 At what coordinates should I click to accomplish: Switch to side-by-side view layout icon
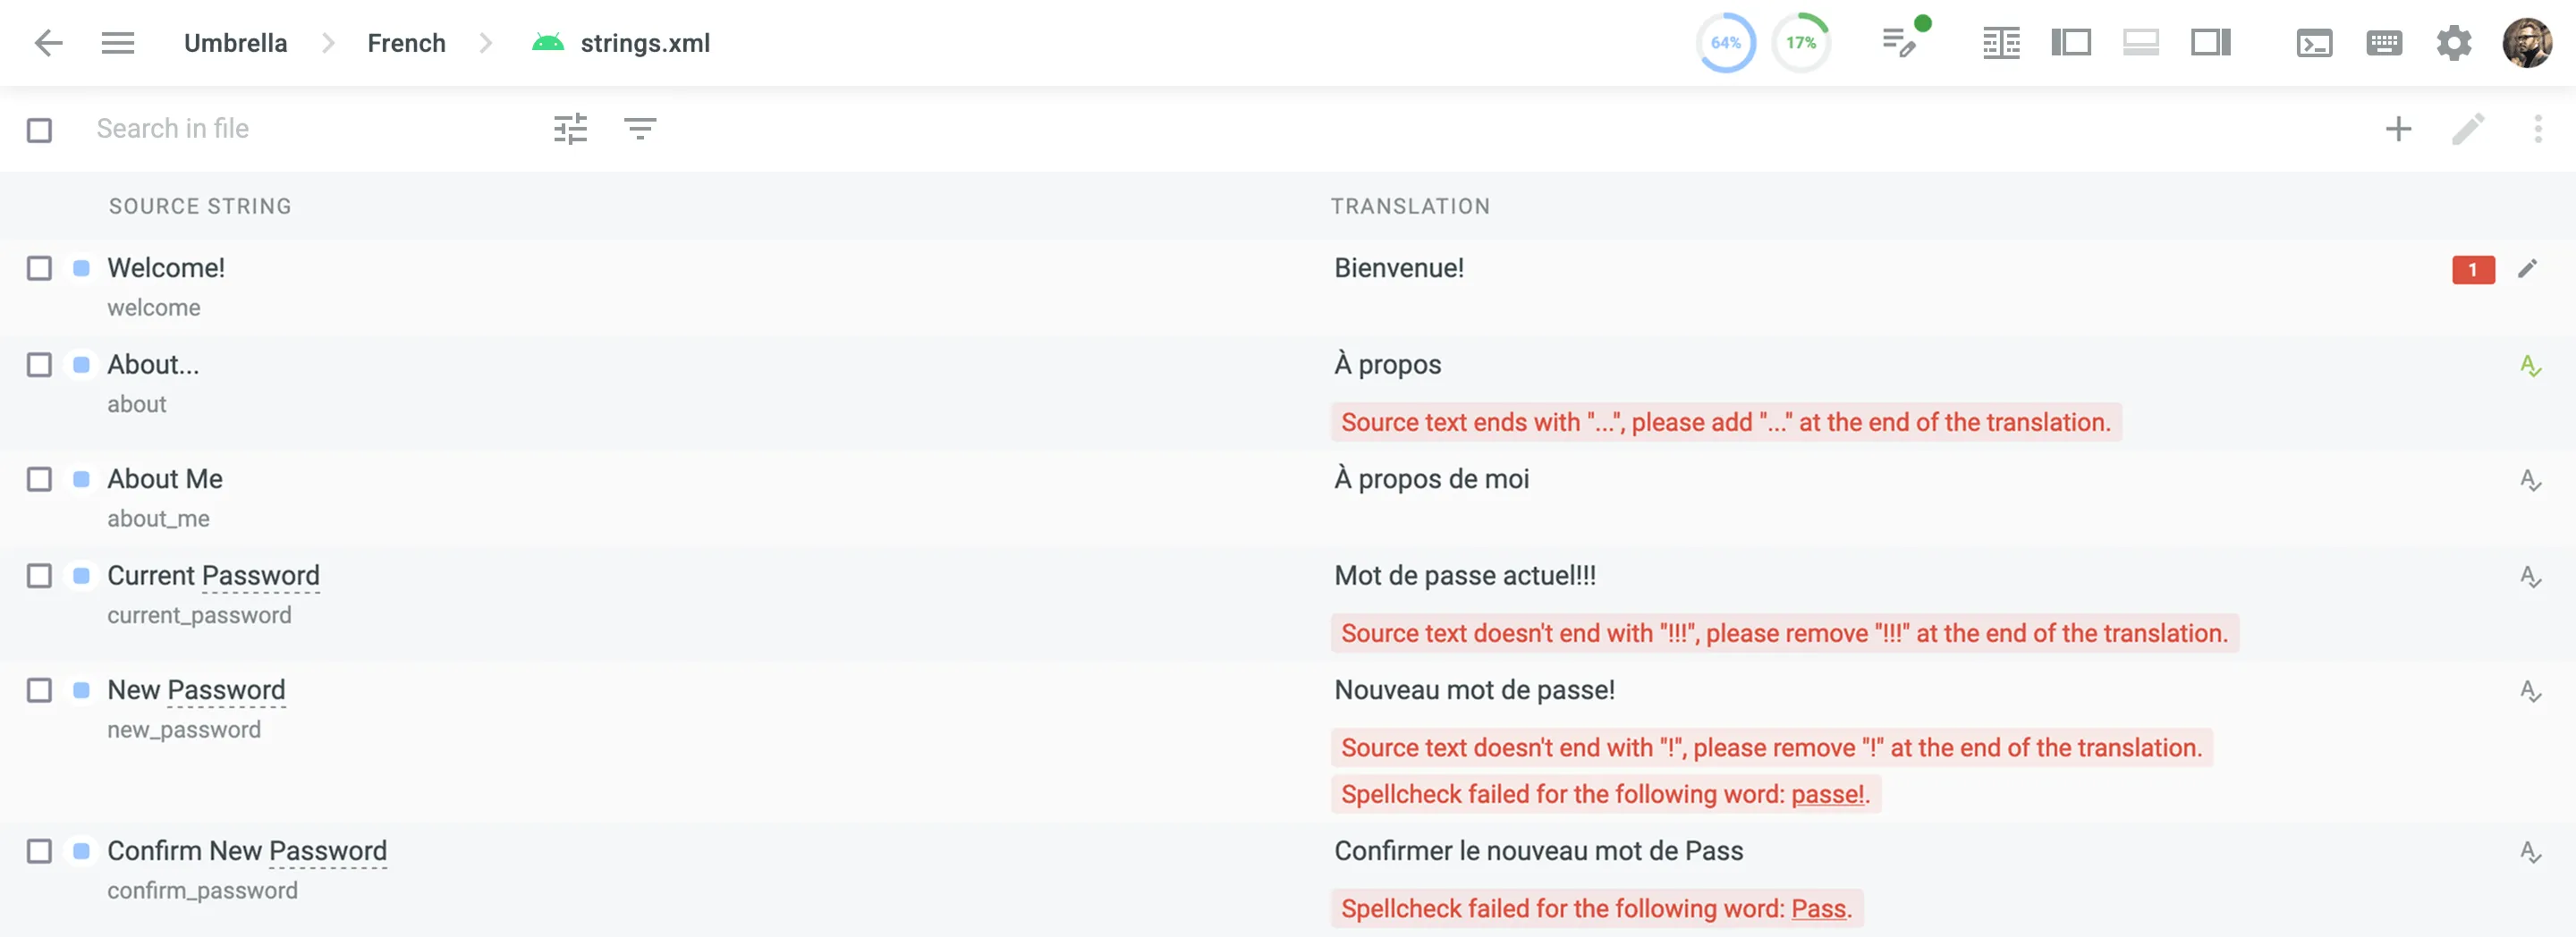point(2001,43)
